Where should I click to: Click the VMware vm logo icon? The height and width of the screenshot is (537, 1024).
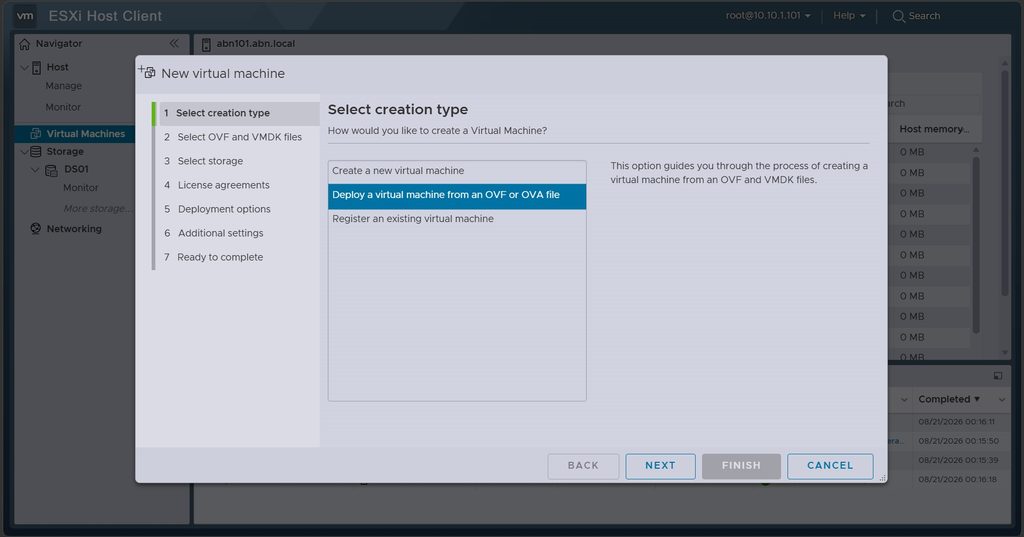tap(25, 16)
